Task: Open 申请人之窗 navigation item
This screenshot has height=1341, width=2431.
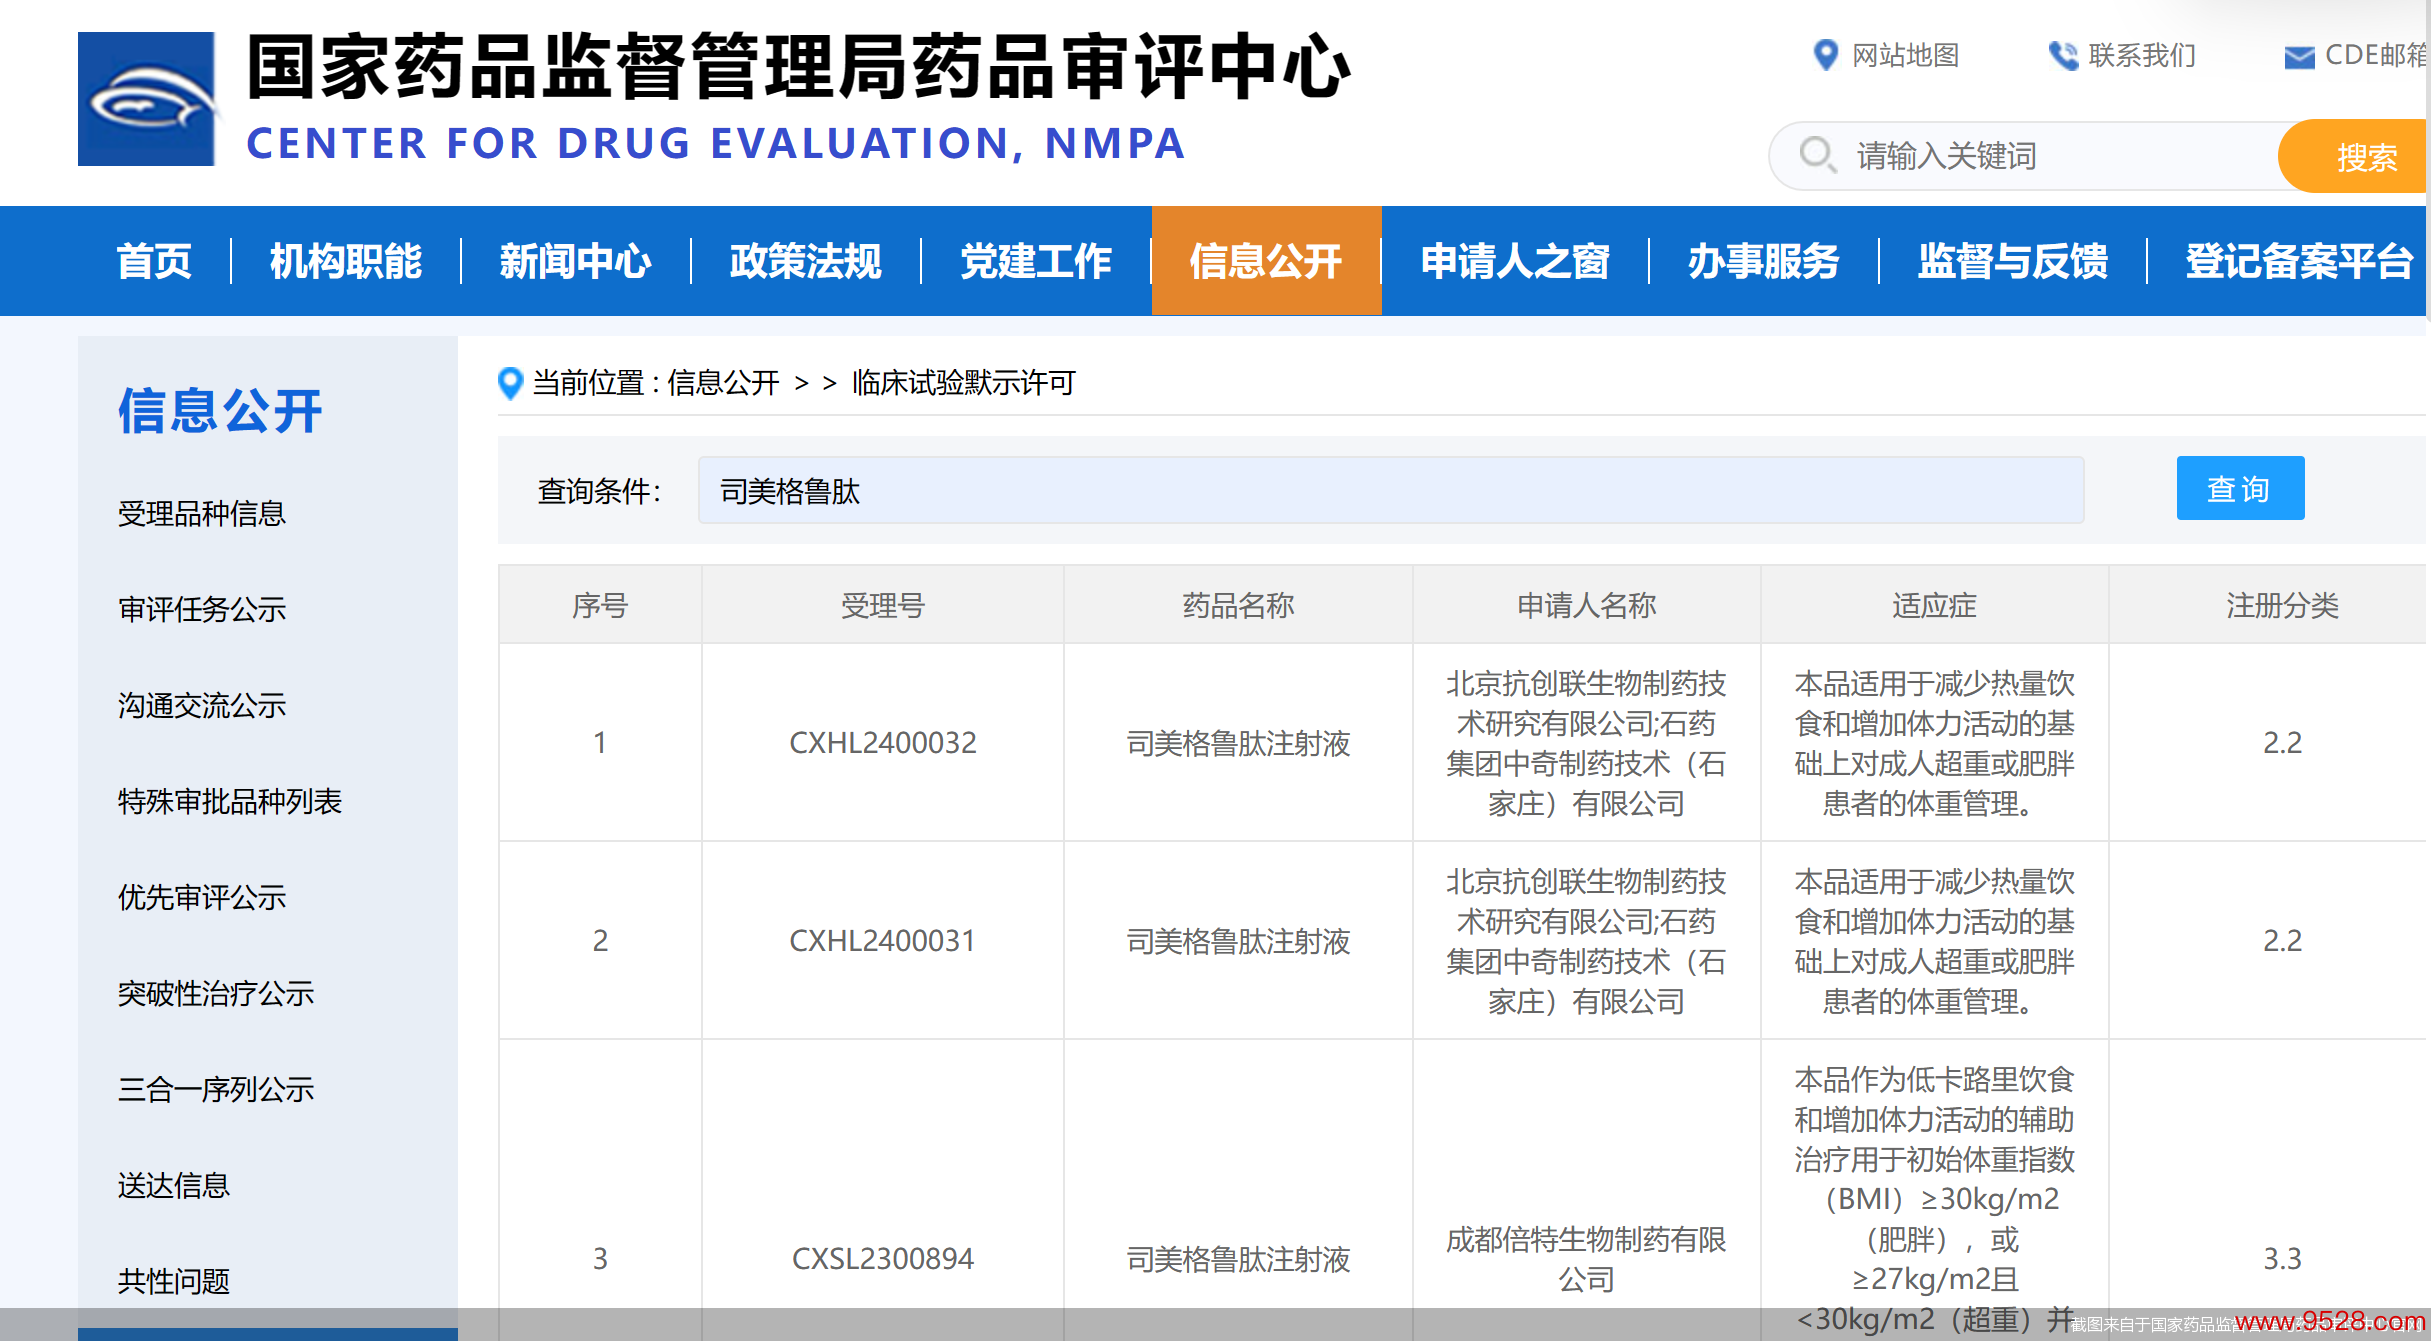Action: coord(1515,261)
